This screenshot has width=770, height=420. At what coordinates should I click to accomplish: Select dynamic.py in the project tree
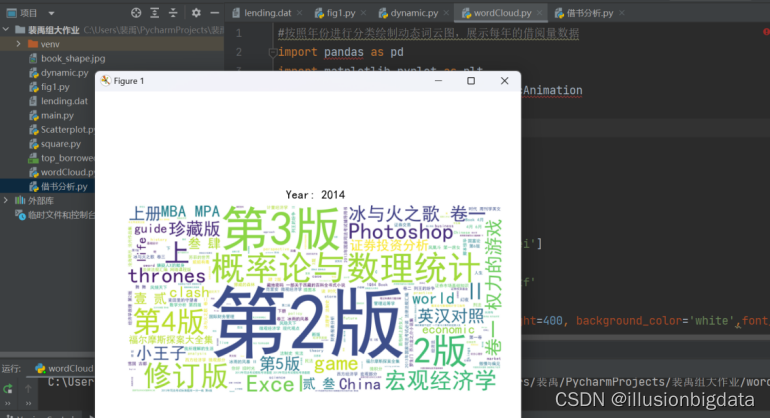click(x=64, y=72)
